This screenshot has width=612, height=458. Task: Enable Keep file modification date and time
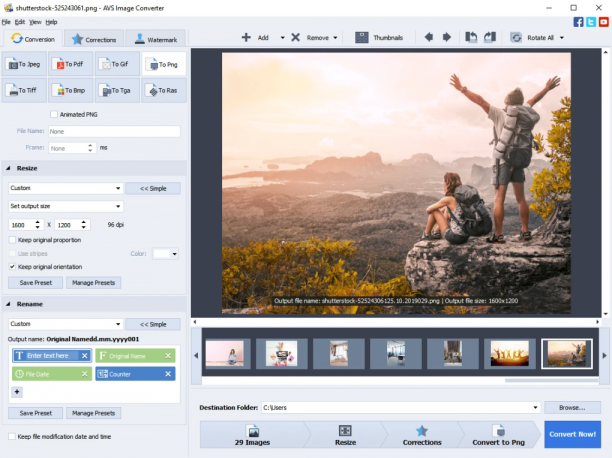(x=12, y=437)
